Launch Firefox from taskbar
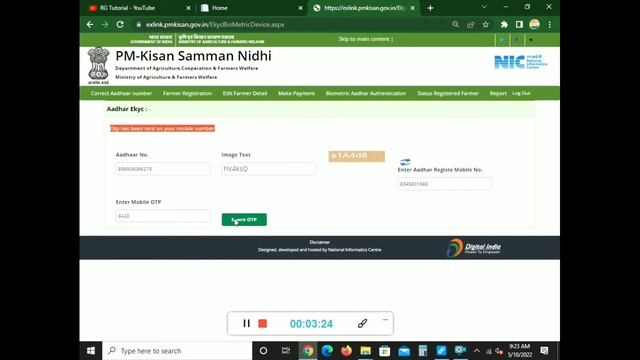Viewport: 640px width, 360px height. 346,351
